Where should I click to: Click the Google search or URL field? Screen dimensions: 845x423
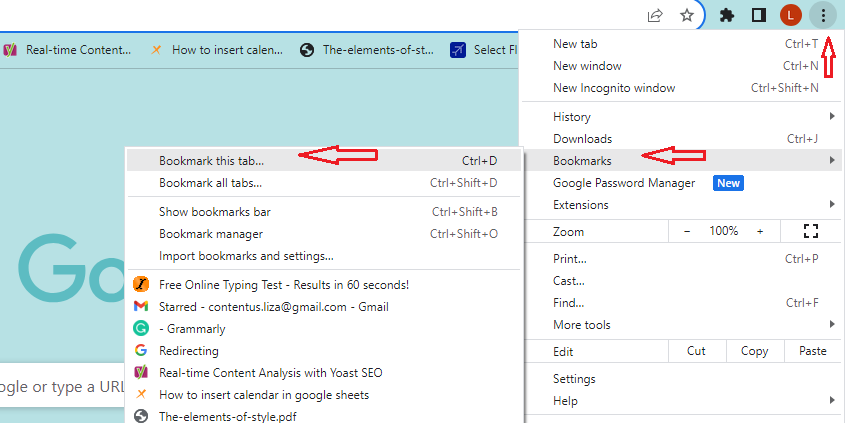point(62,387)
